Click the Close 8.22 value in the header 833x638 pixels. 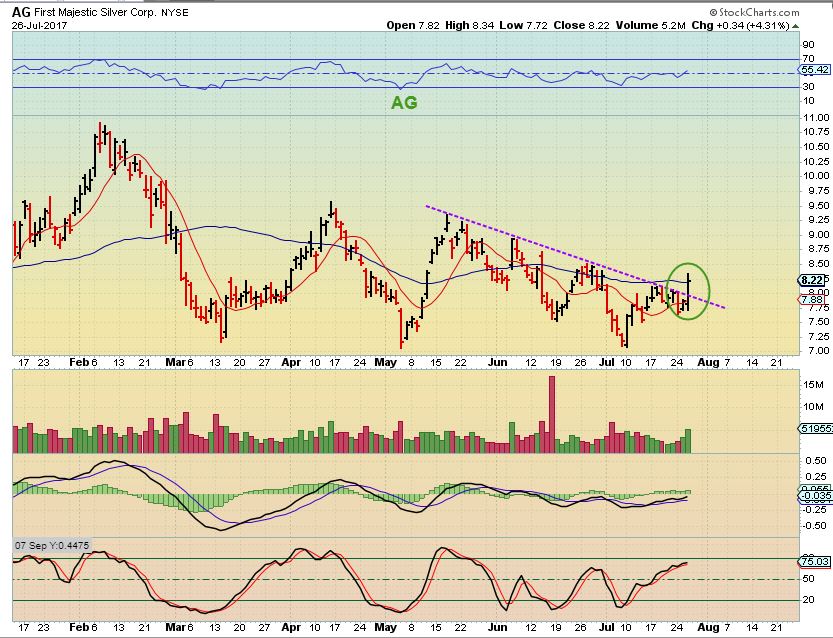pos(582,25)
